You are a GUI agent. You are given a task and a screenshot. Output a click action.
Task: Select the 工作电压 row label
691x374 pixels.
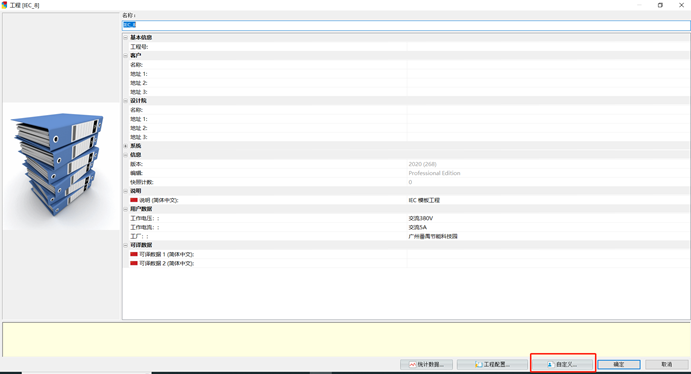pyautogui.click(x=145, y=218)
